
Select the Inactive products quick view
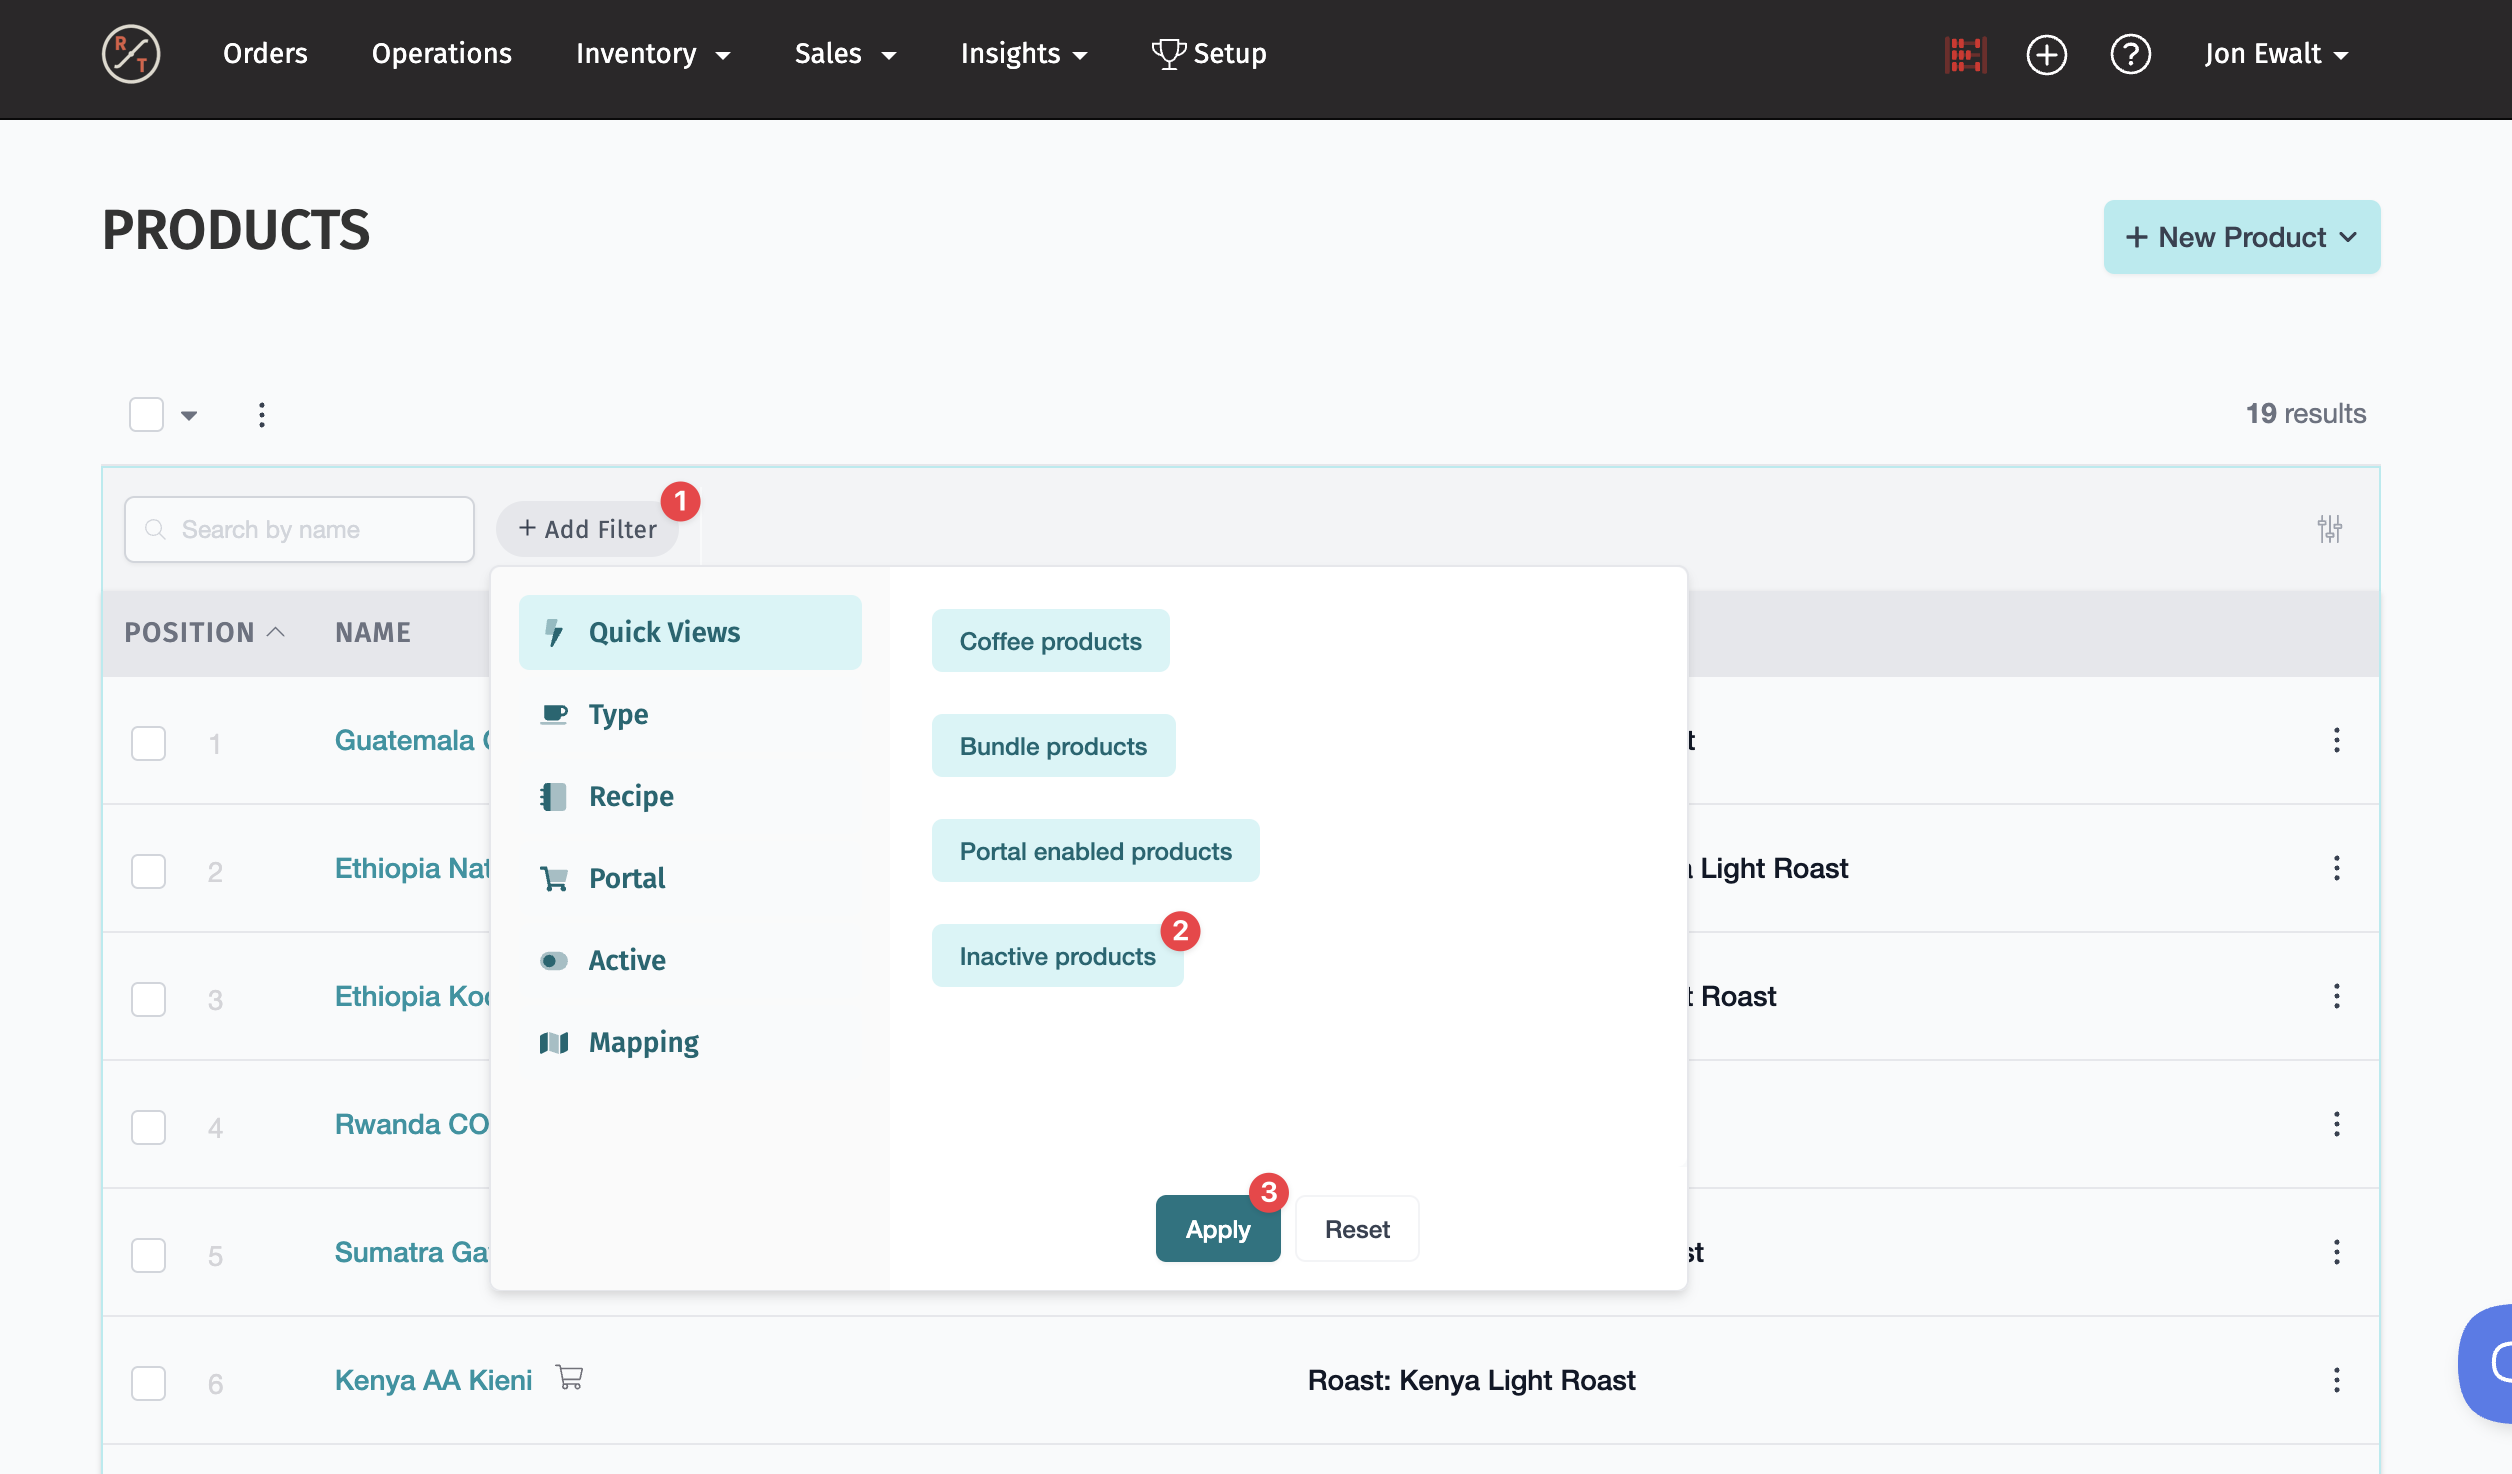pyautogui.click(x=1057, y=956)
